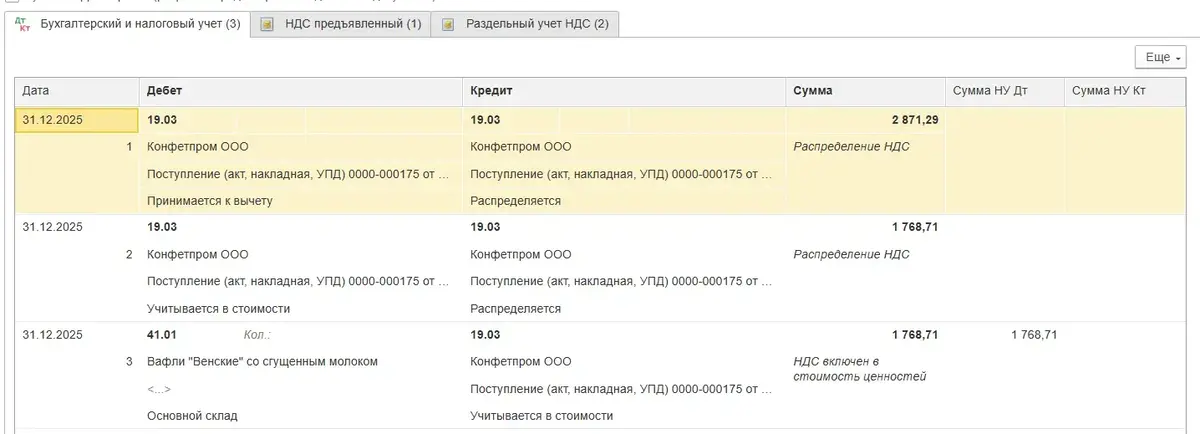This screenshot has width=1200, height=434.
Task: Select the Основной склад cell in row three
Action: (x=192, y=415)
